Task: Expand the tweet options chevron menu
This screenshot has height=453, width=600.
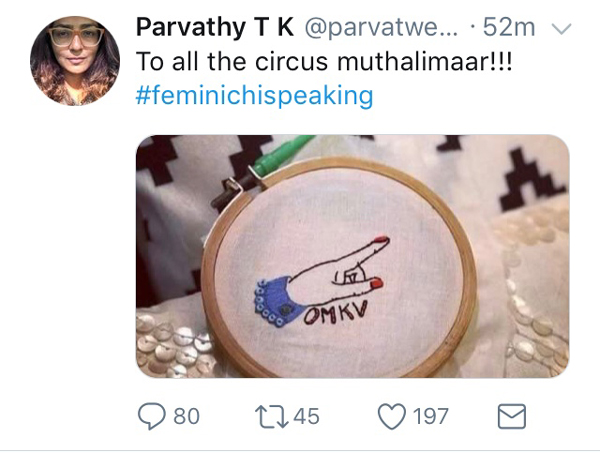Action: (560, 29)
